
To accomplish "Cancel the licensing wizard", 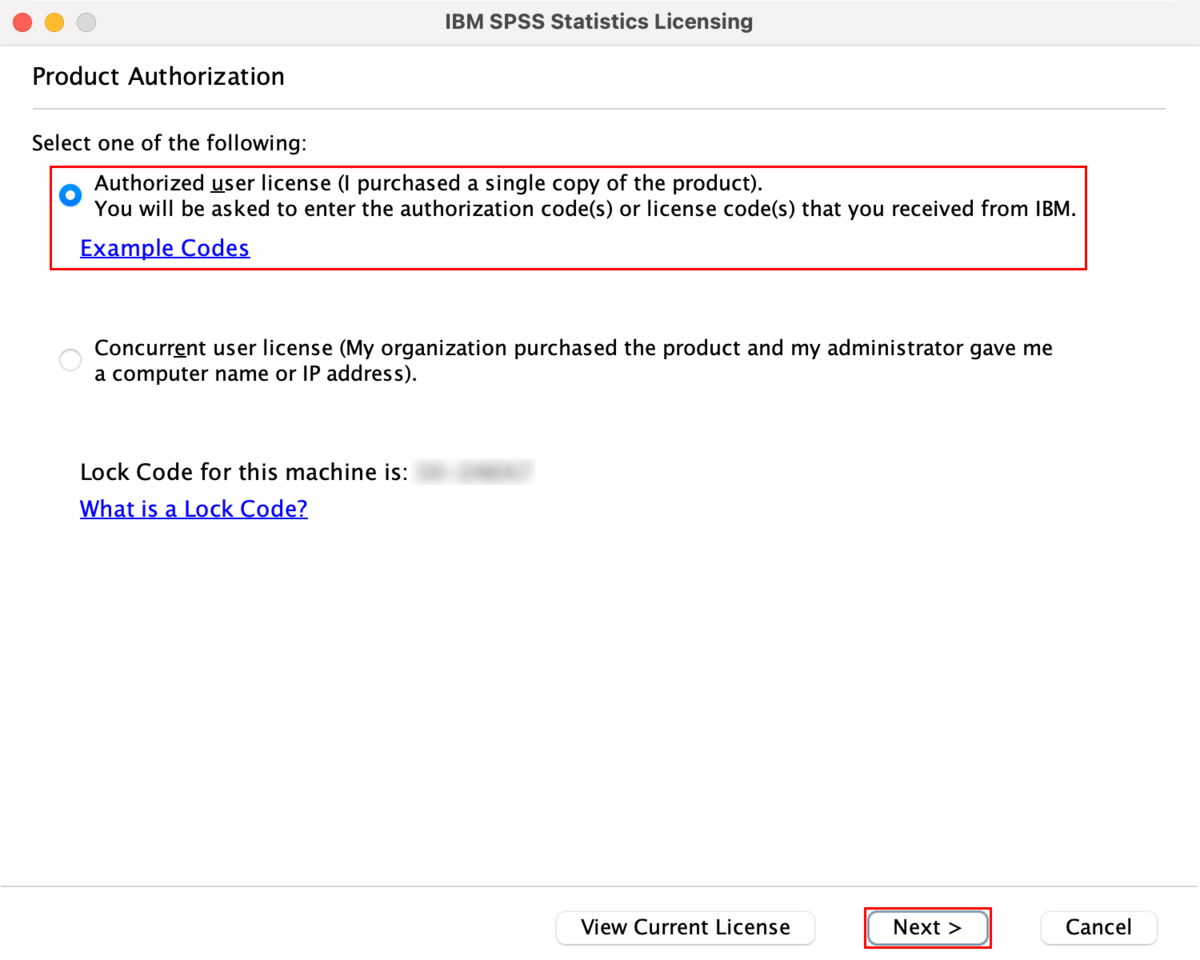I will [x=1098, y=927].
